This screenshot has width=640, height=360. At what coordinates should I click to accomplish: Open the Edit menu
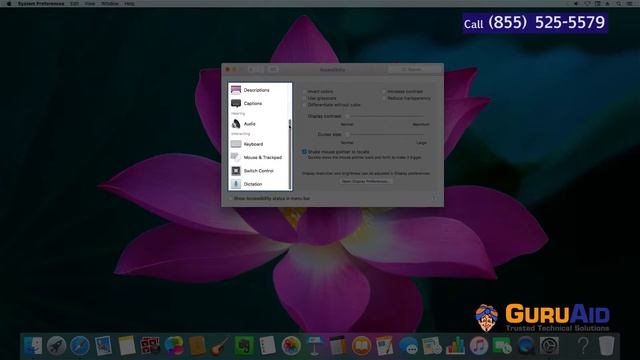[x=74, y=3]
